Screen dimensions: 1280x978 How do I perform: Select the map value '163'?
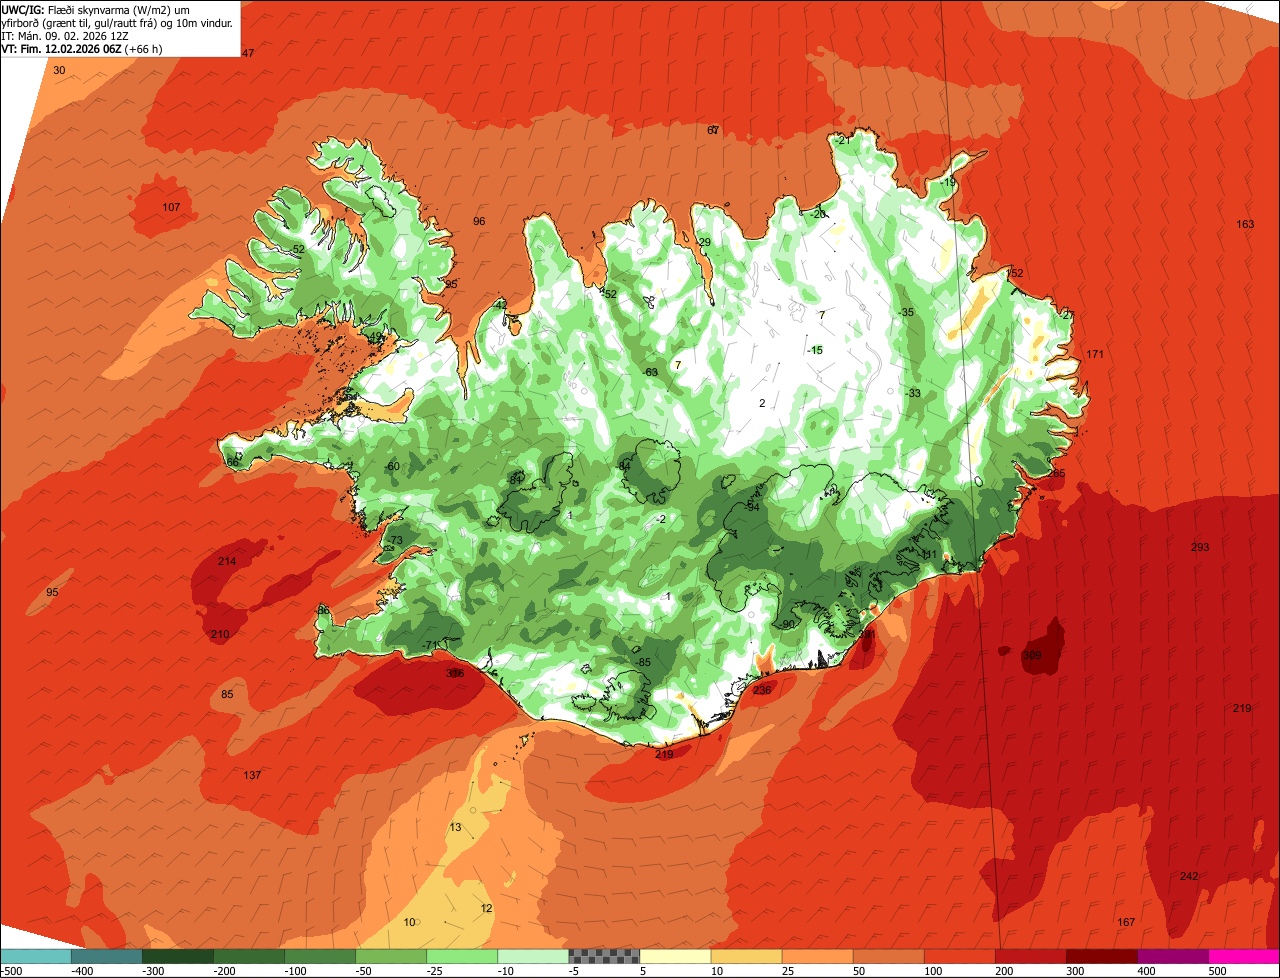(x=1245, y=224)
